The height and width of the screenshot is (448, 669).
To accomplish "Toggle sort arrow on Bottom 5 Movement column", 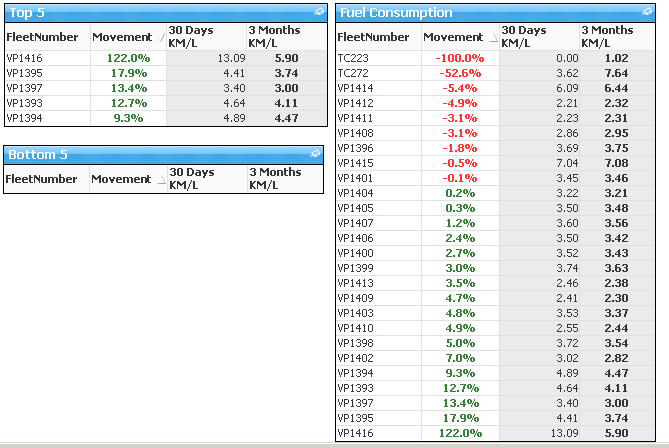I will coord(161,180).
